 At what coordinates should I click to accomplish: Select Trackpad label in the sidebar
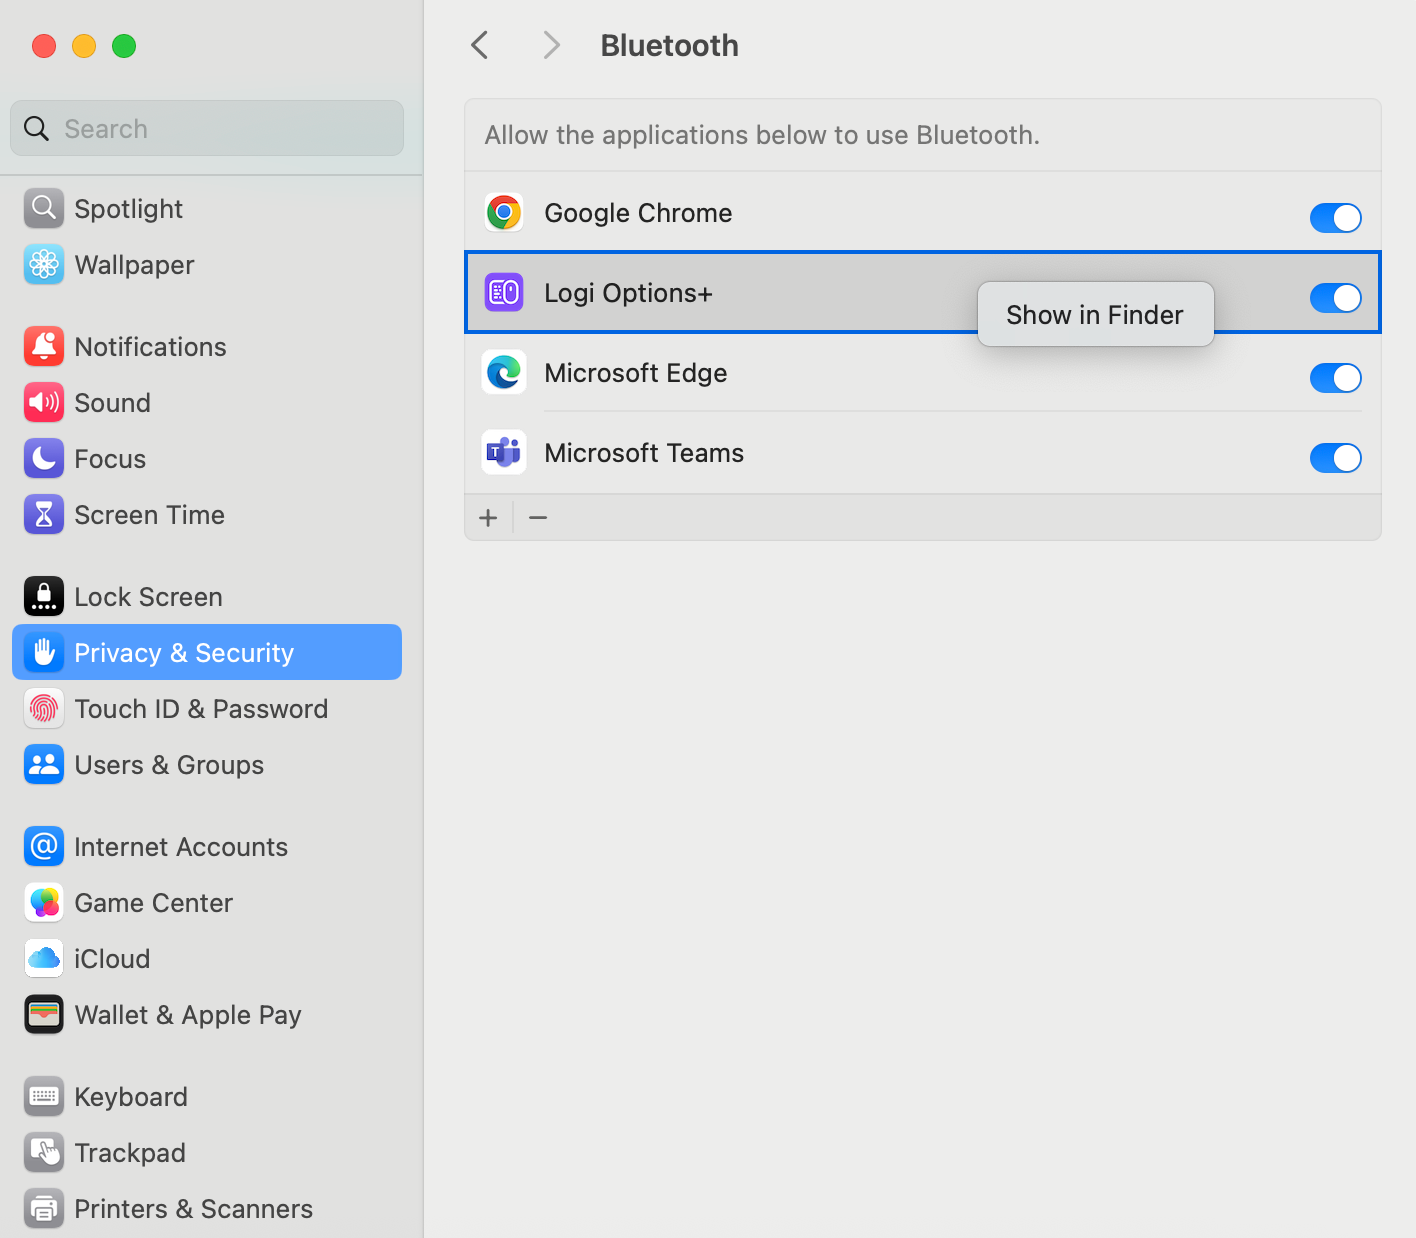pos(130,1153)
